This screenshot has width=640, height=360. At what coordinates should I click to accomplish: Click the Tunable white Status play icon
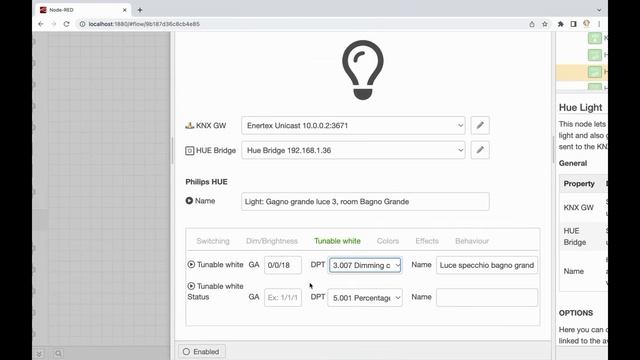coord(191,286)
